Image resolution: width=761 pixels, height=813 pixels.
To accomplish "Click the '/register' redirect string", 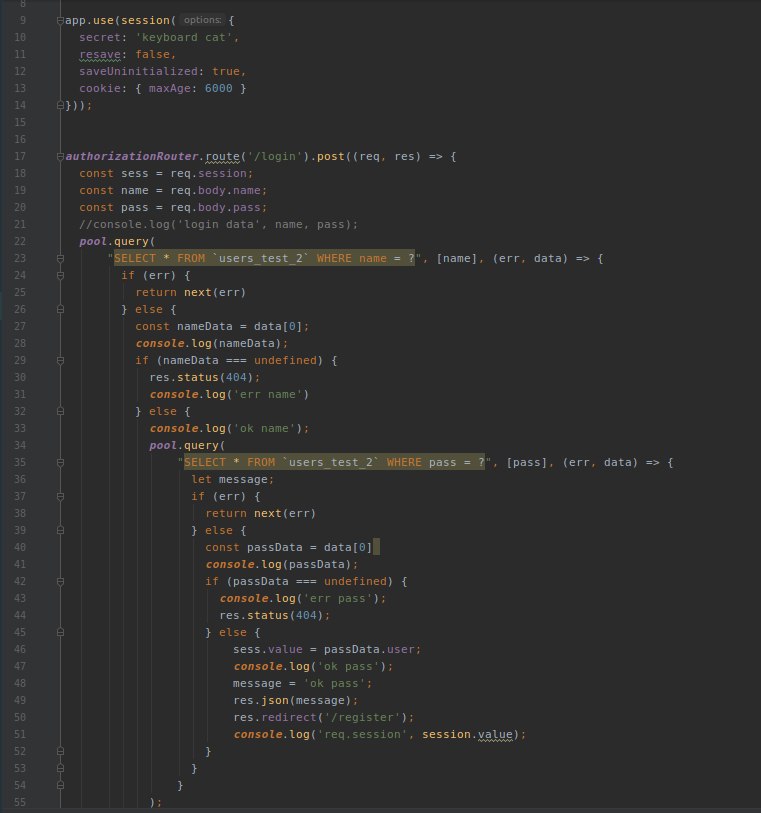I will pyautogui.click(x=362, y=718).
